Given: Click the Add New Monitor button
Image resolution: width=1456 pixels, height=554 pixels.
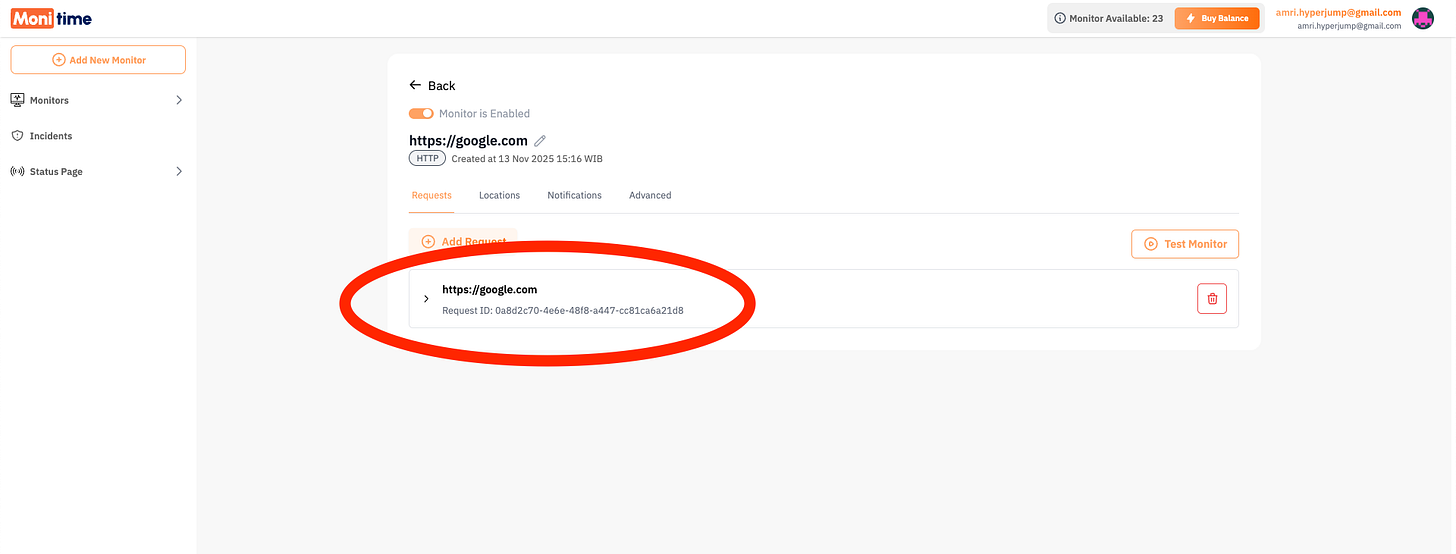Looking at the screenshot, I should (98, 60).
